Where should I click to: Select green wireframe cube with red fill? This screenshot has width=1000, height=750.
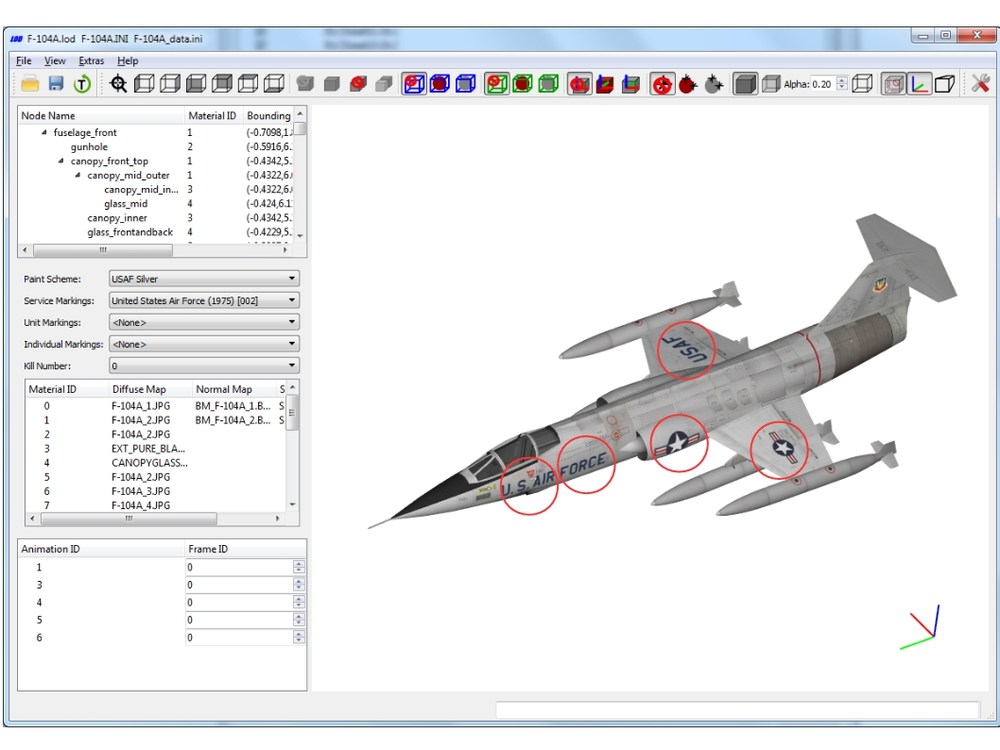tap(522, 84)
